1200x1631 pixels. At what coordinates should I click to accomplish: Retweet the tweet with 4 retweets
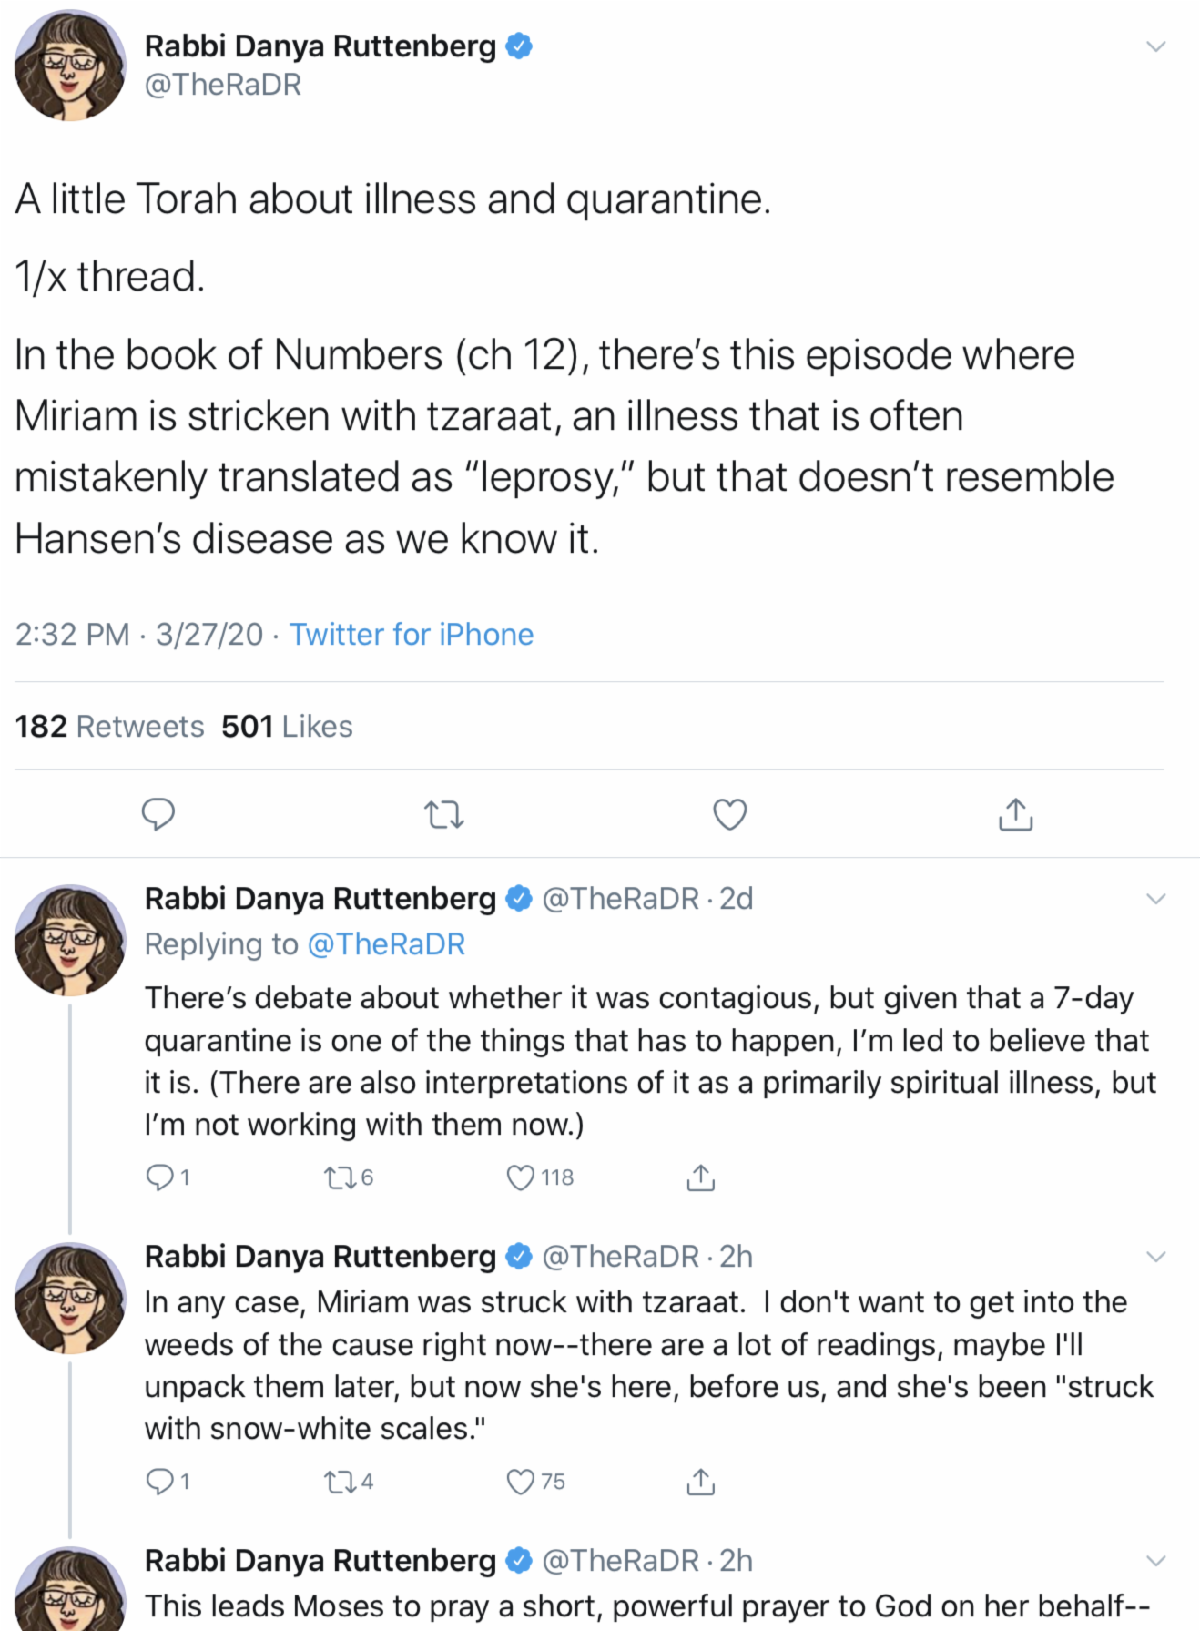[337, 1481]
